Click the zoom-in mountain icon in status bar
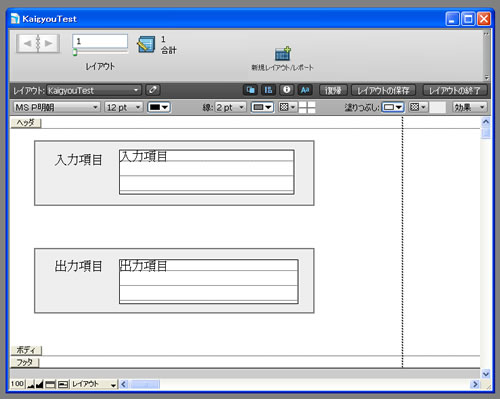This screenshot has height=399, width=500. (x=39, y=384)
